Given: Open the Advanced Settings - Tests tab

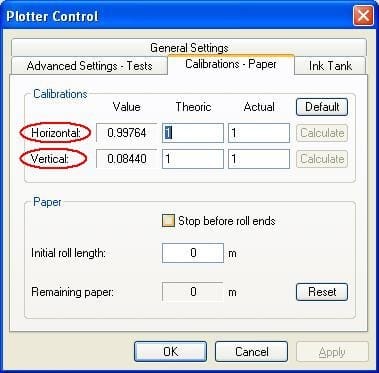Looking at the screenshot, I should click(89, 66).
